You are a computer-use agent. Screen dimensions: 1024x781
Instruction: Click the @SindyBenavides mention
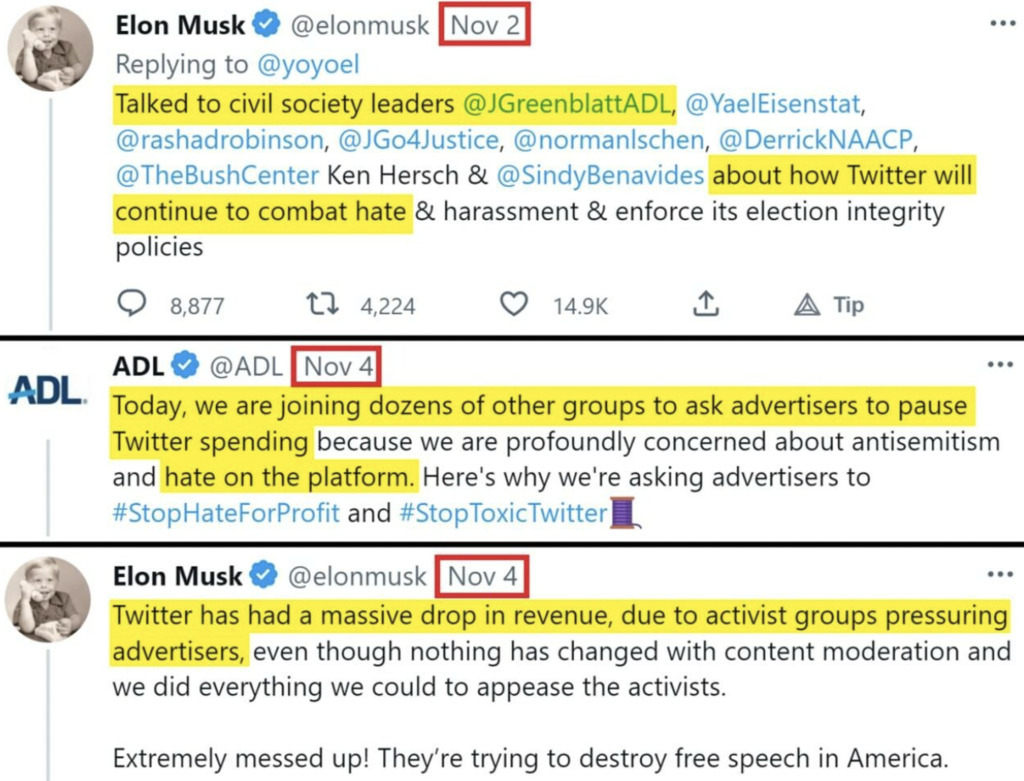tap(599, 177)
